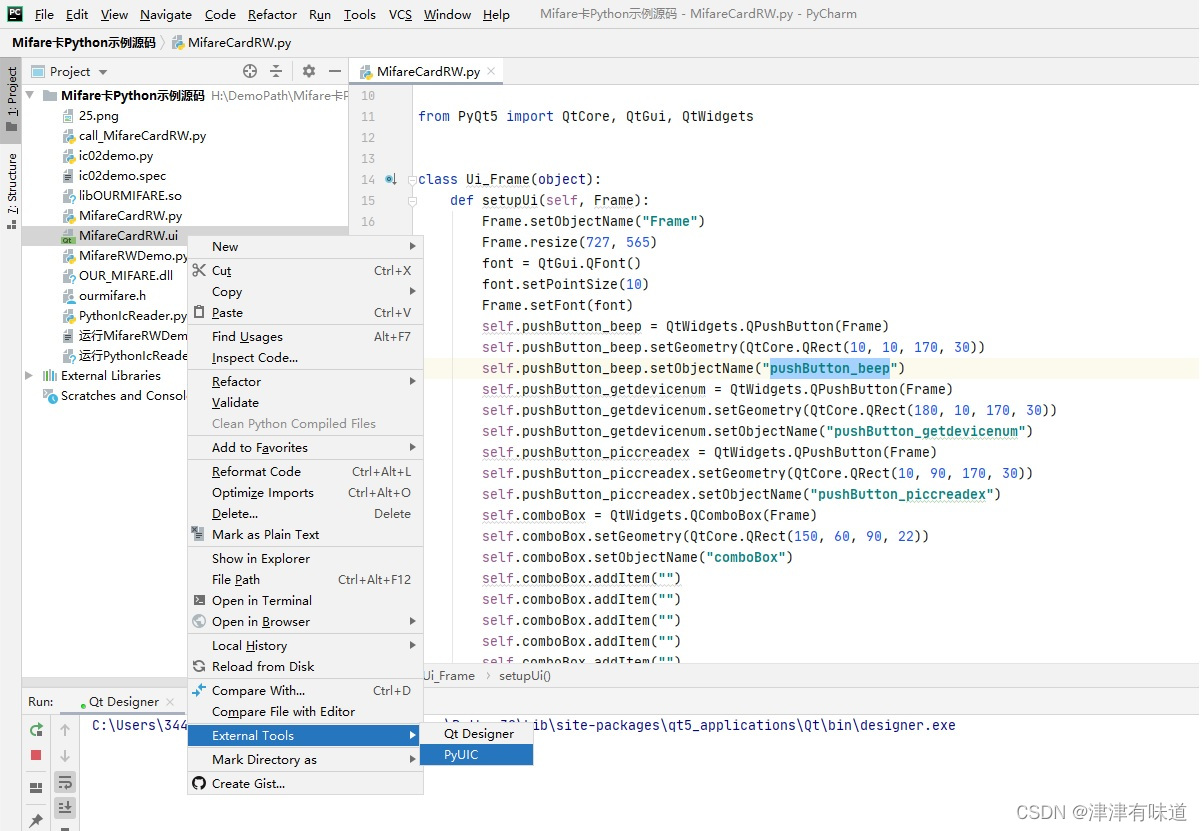Toggle scroll to end in Run console
This screenshot has height=831, width=1202.
65,807
